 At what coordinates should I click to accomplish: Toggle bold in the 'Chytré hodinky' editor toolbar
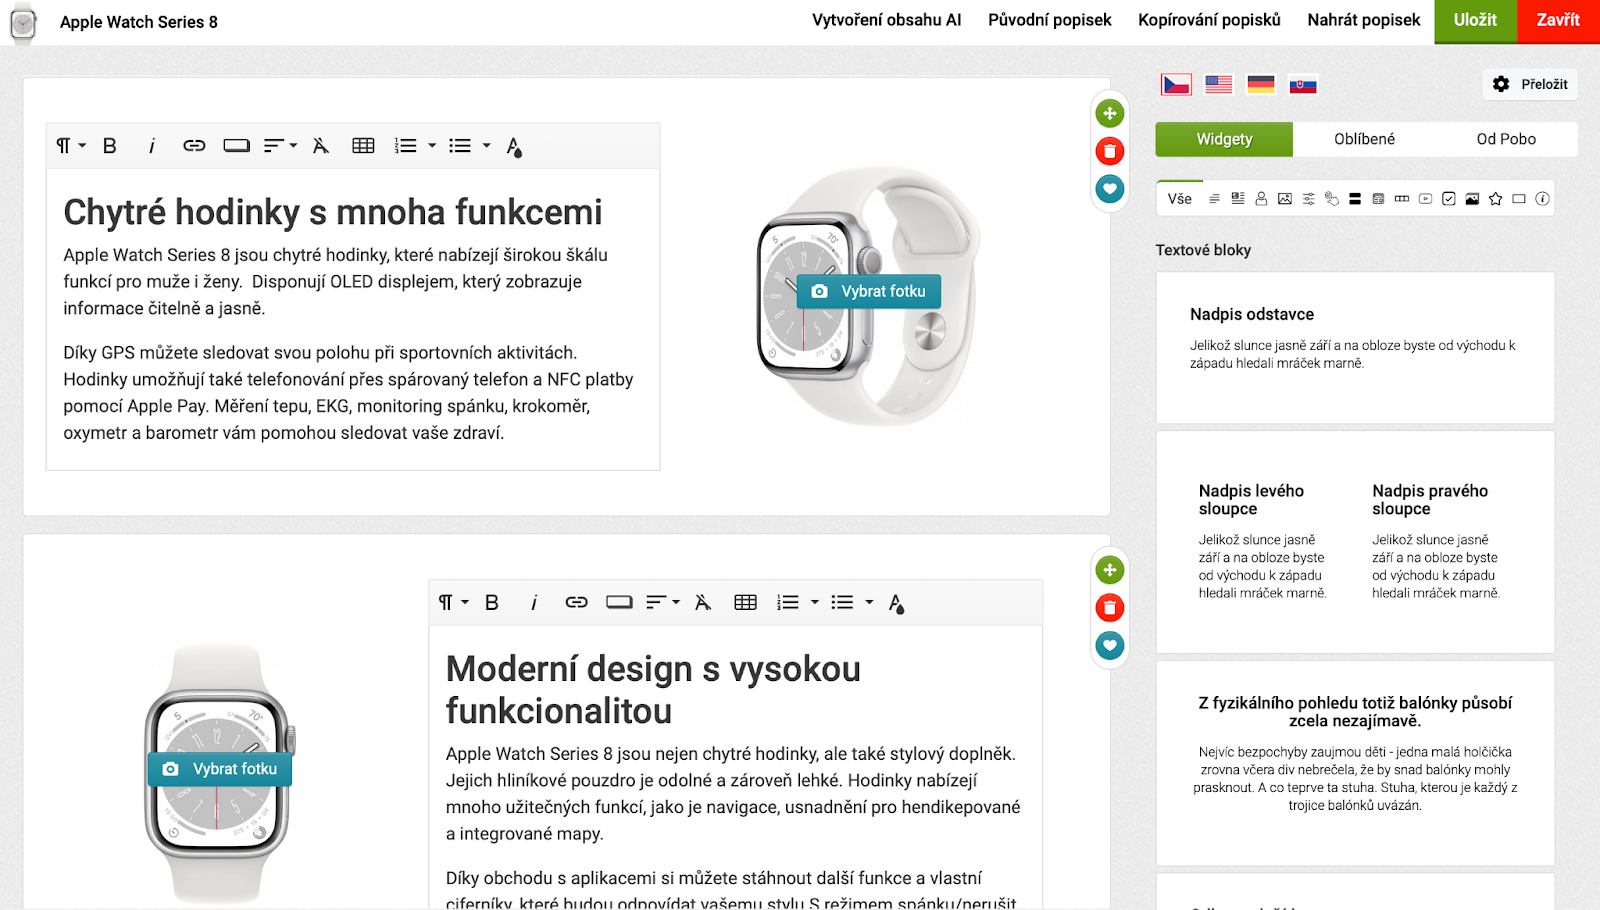pyautogui.click(x=110, y=146)
